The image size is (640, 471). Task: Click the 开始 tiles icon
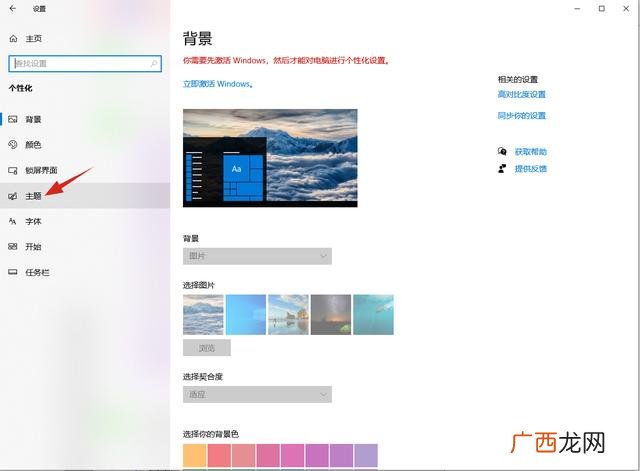tap(13, 247)
